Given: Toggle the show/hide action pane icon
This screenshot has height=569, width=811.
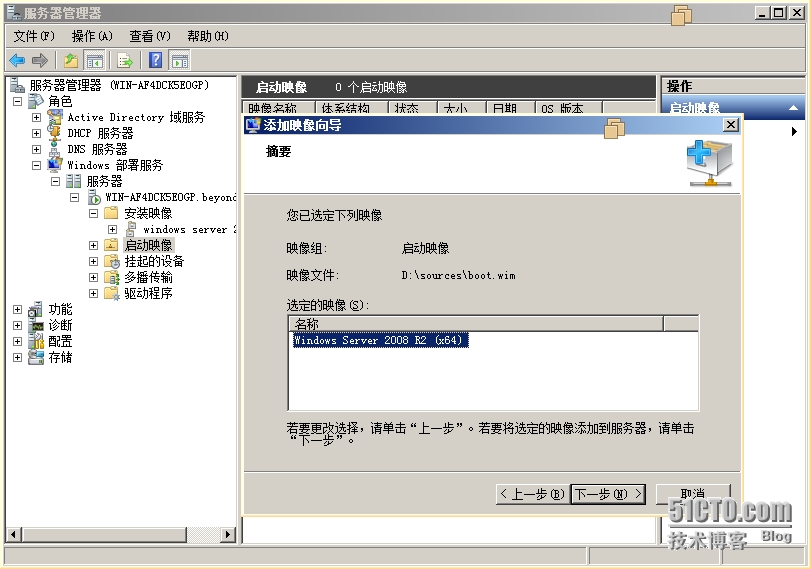Looking at the screenshot, I should [x=179, y=61].
